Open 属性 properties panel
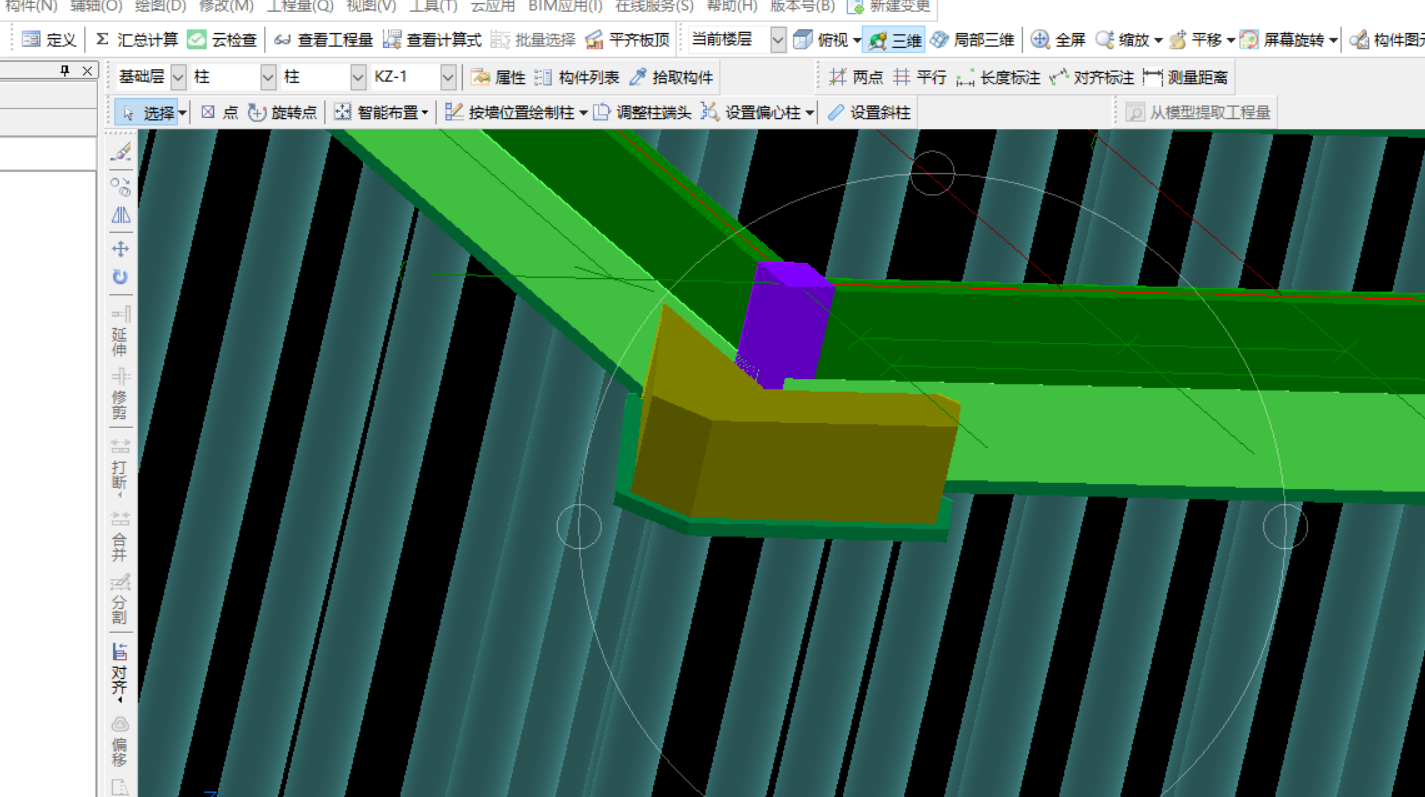The image size is (1425, 797). [x=498, y=77]
